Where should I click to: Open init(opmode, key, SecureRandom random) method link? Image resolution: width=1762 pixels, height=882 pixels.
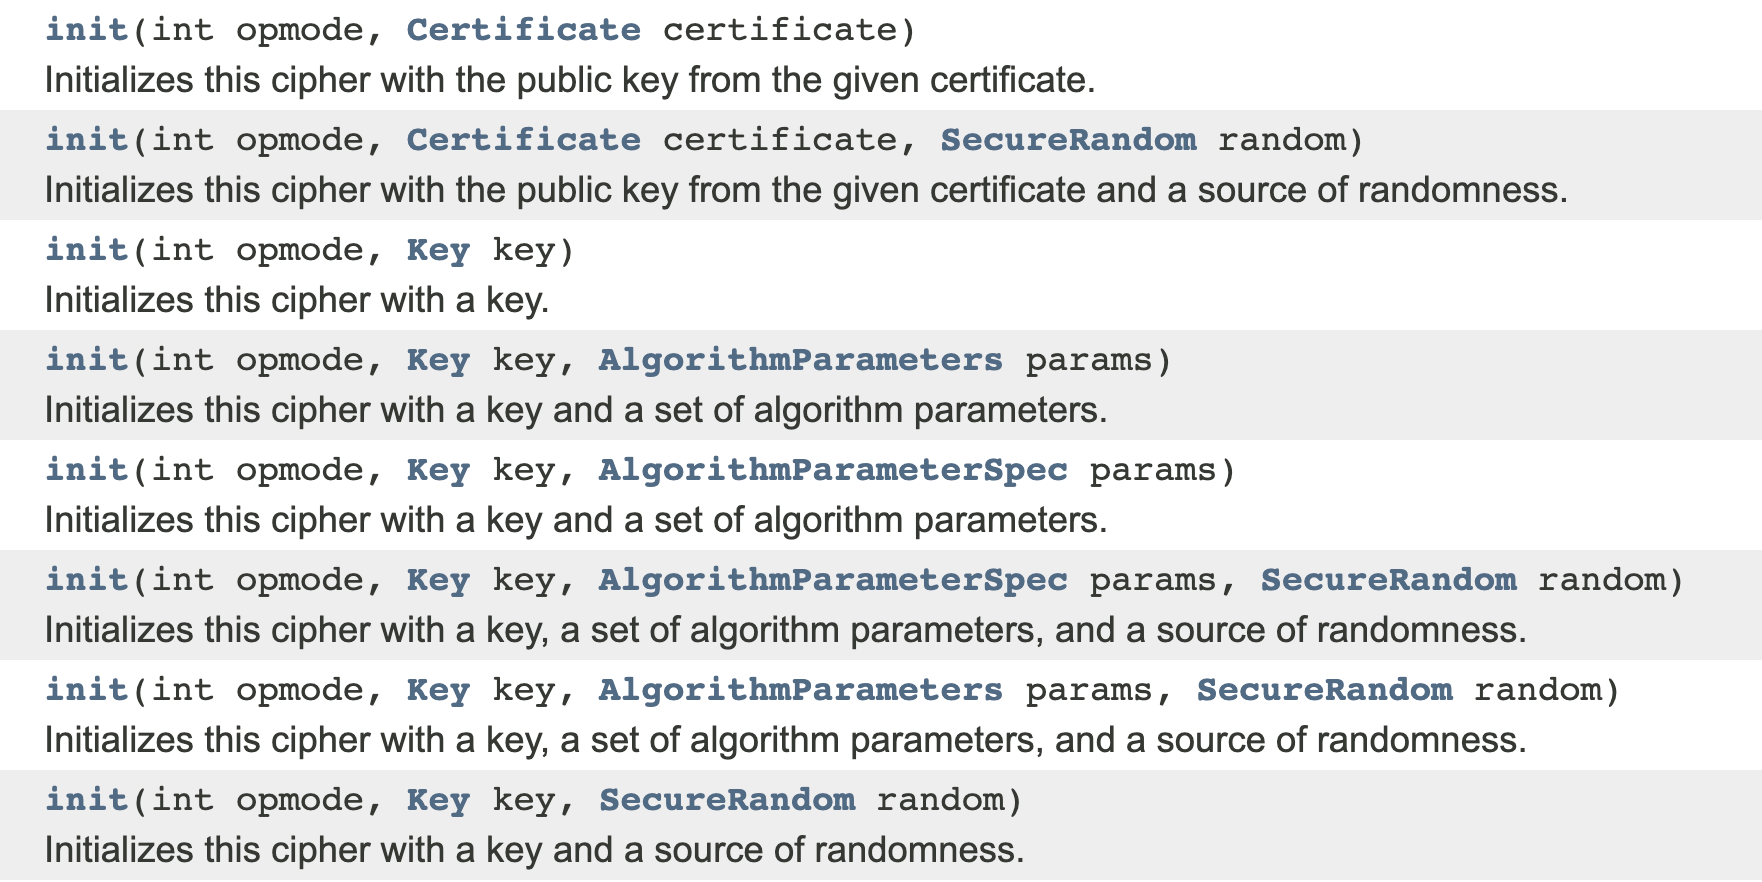(x=87, y=800)
